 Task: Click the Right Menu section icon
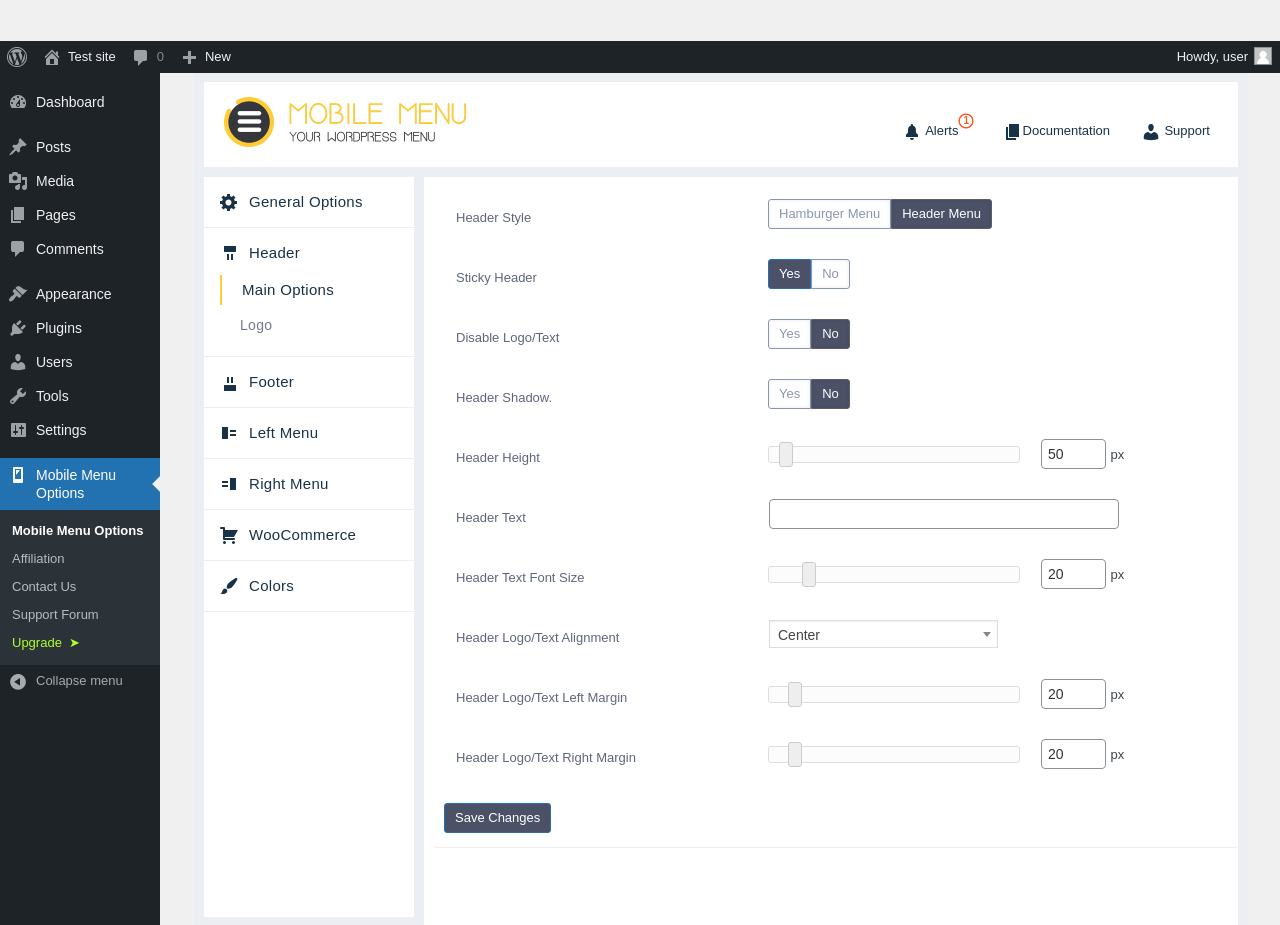tap(229, 484)
